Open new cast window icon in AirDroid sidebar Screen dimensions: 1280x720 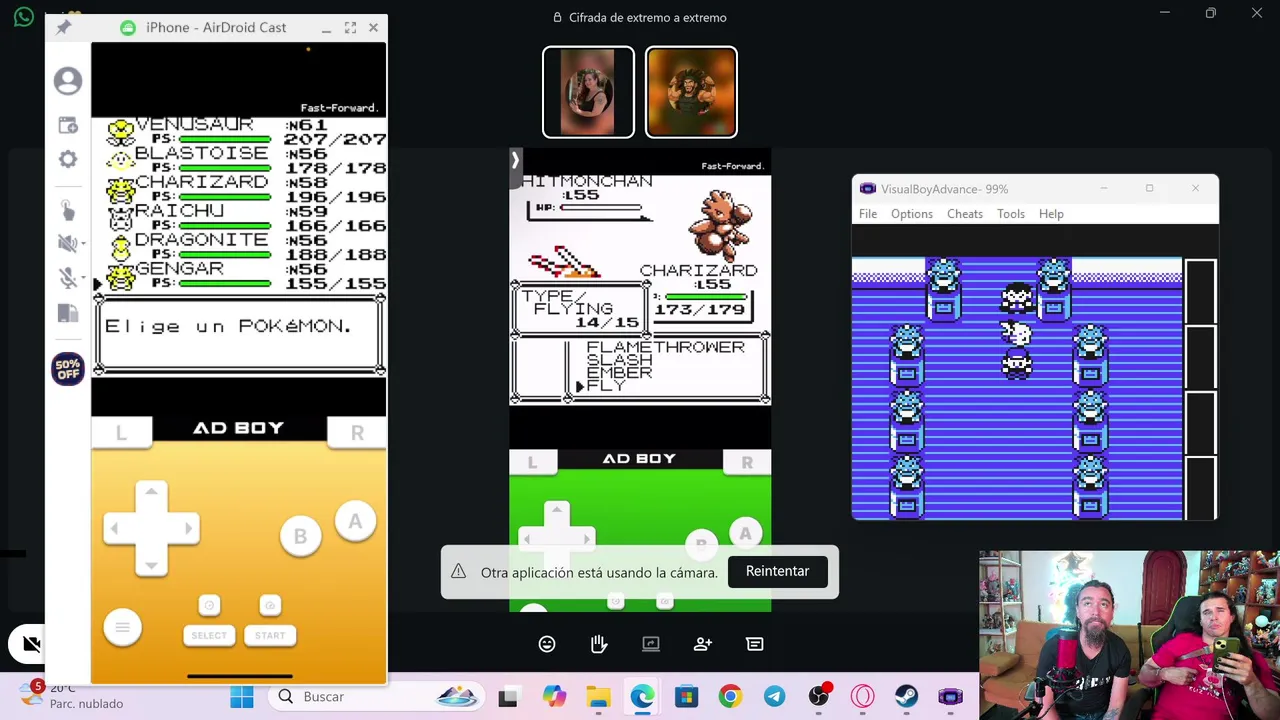tap(68, 125)
